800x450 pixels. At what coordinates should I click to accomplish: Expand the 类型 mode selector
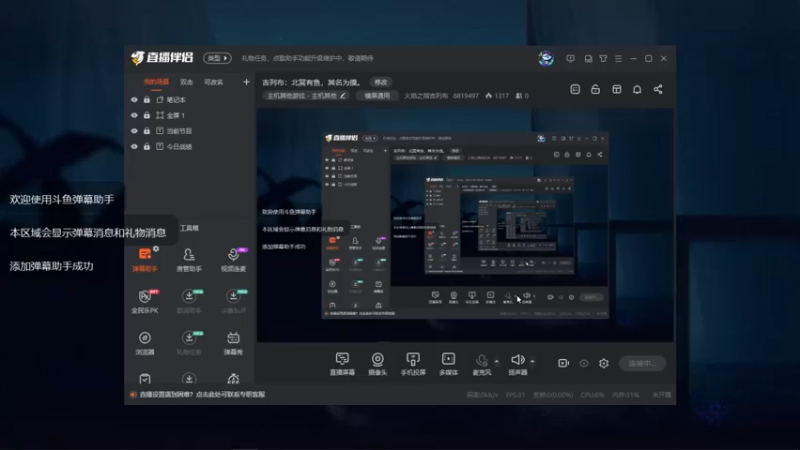pyautogui.click(x=217, y=58)
